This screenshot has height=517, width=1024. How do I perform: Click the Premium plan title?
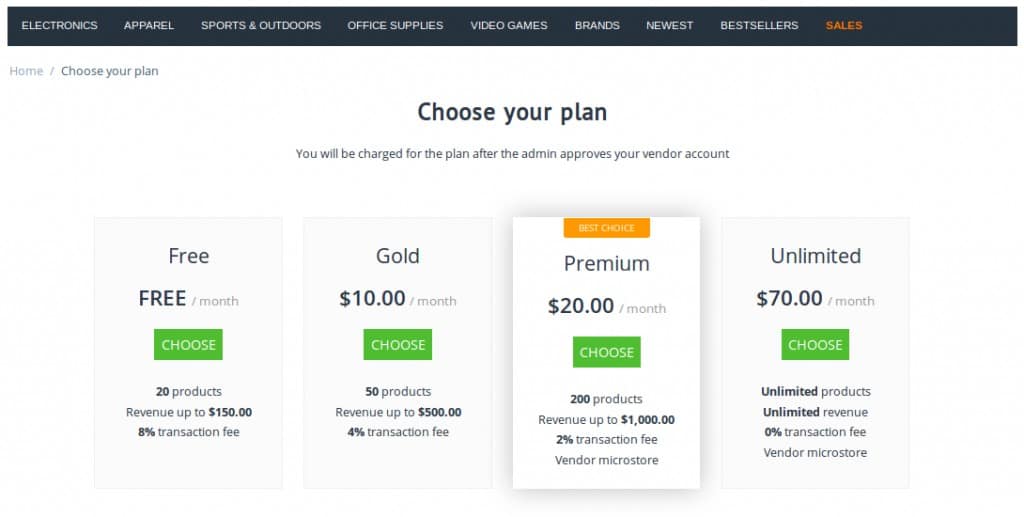[607, 263]
